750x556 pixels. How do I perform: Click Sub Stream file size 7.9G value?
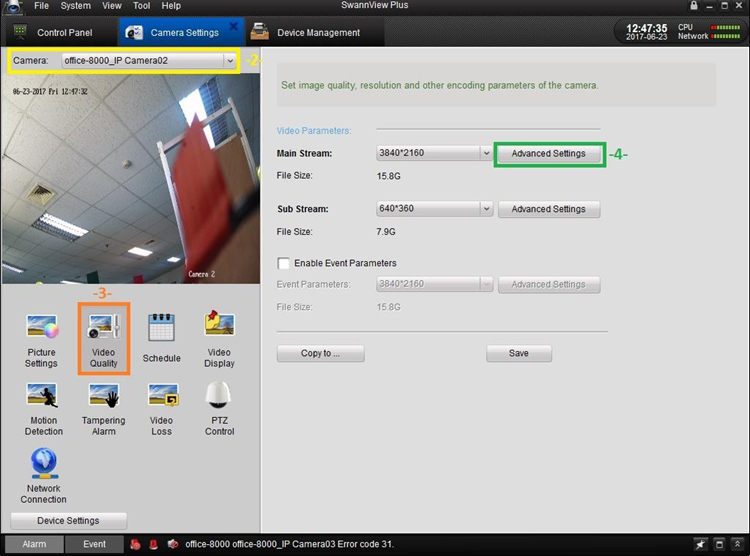(x=386, y=232)
